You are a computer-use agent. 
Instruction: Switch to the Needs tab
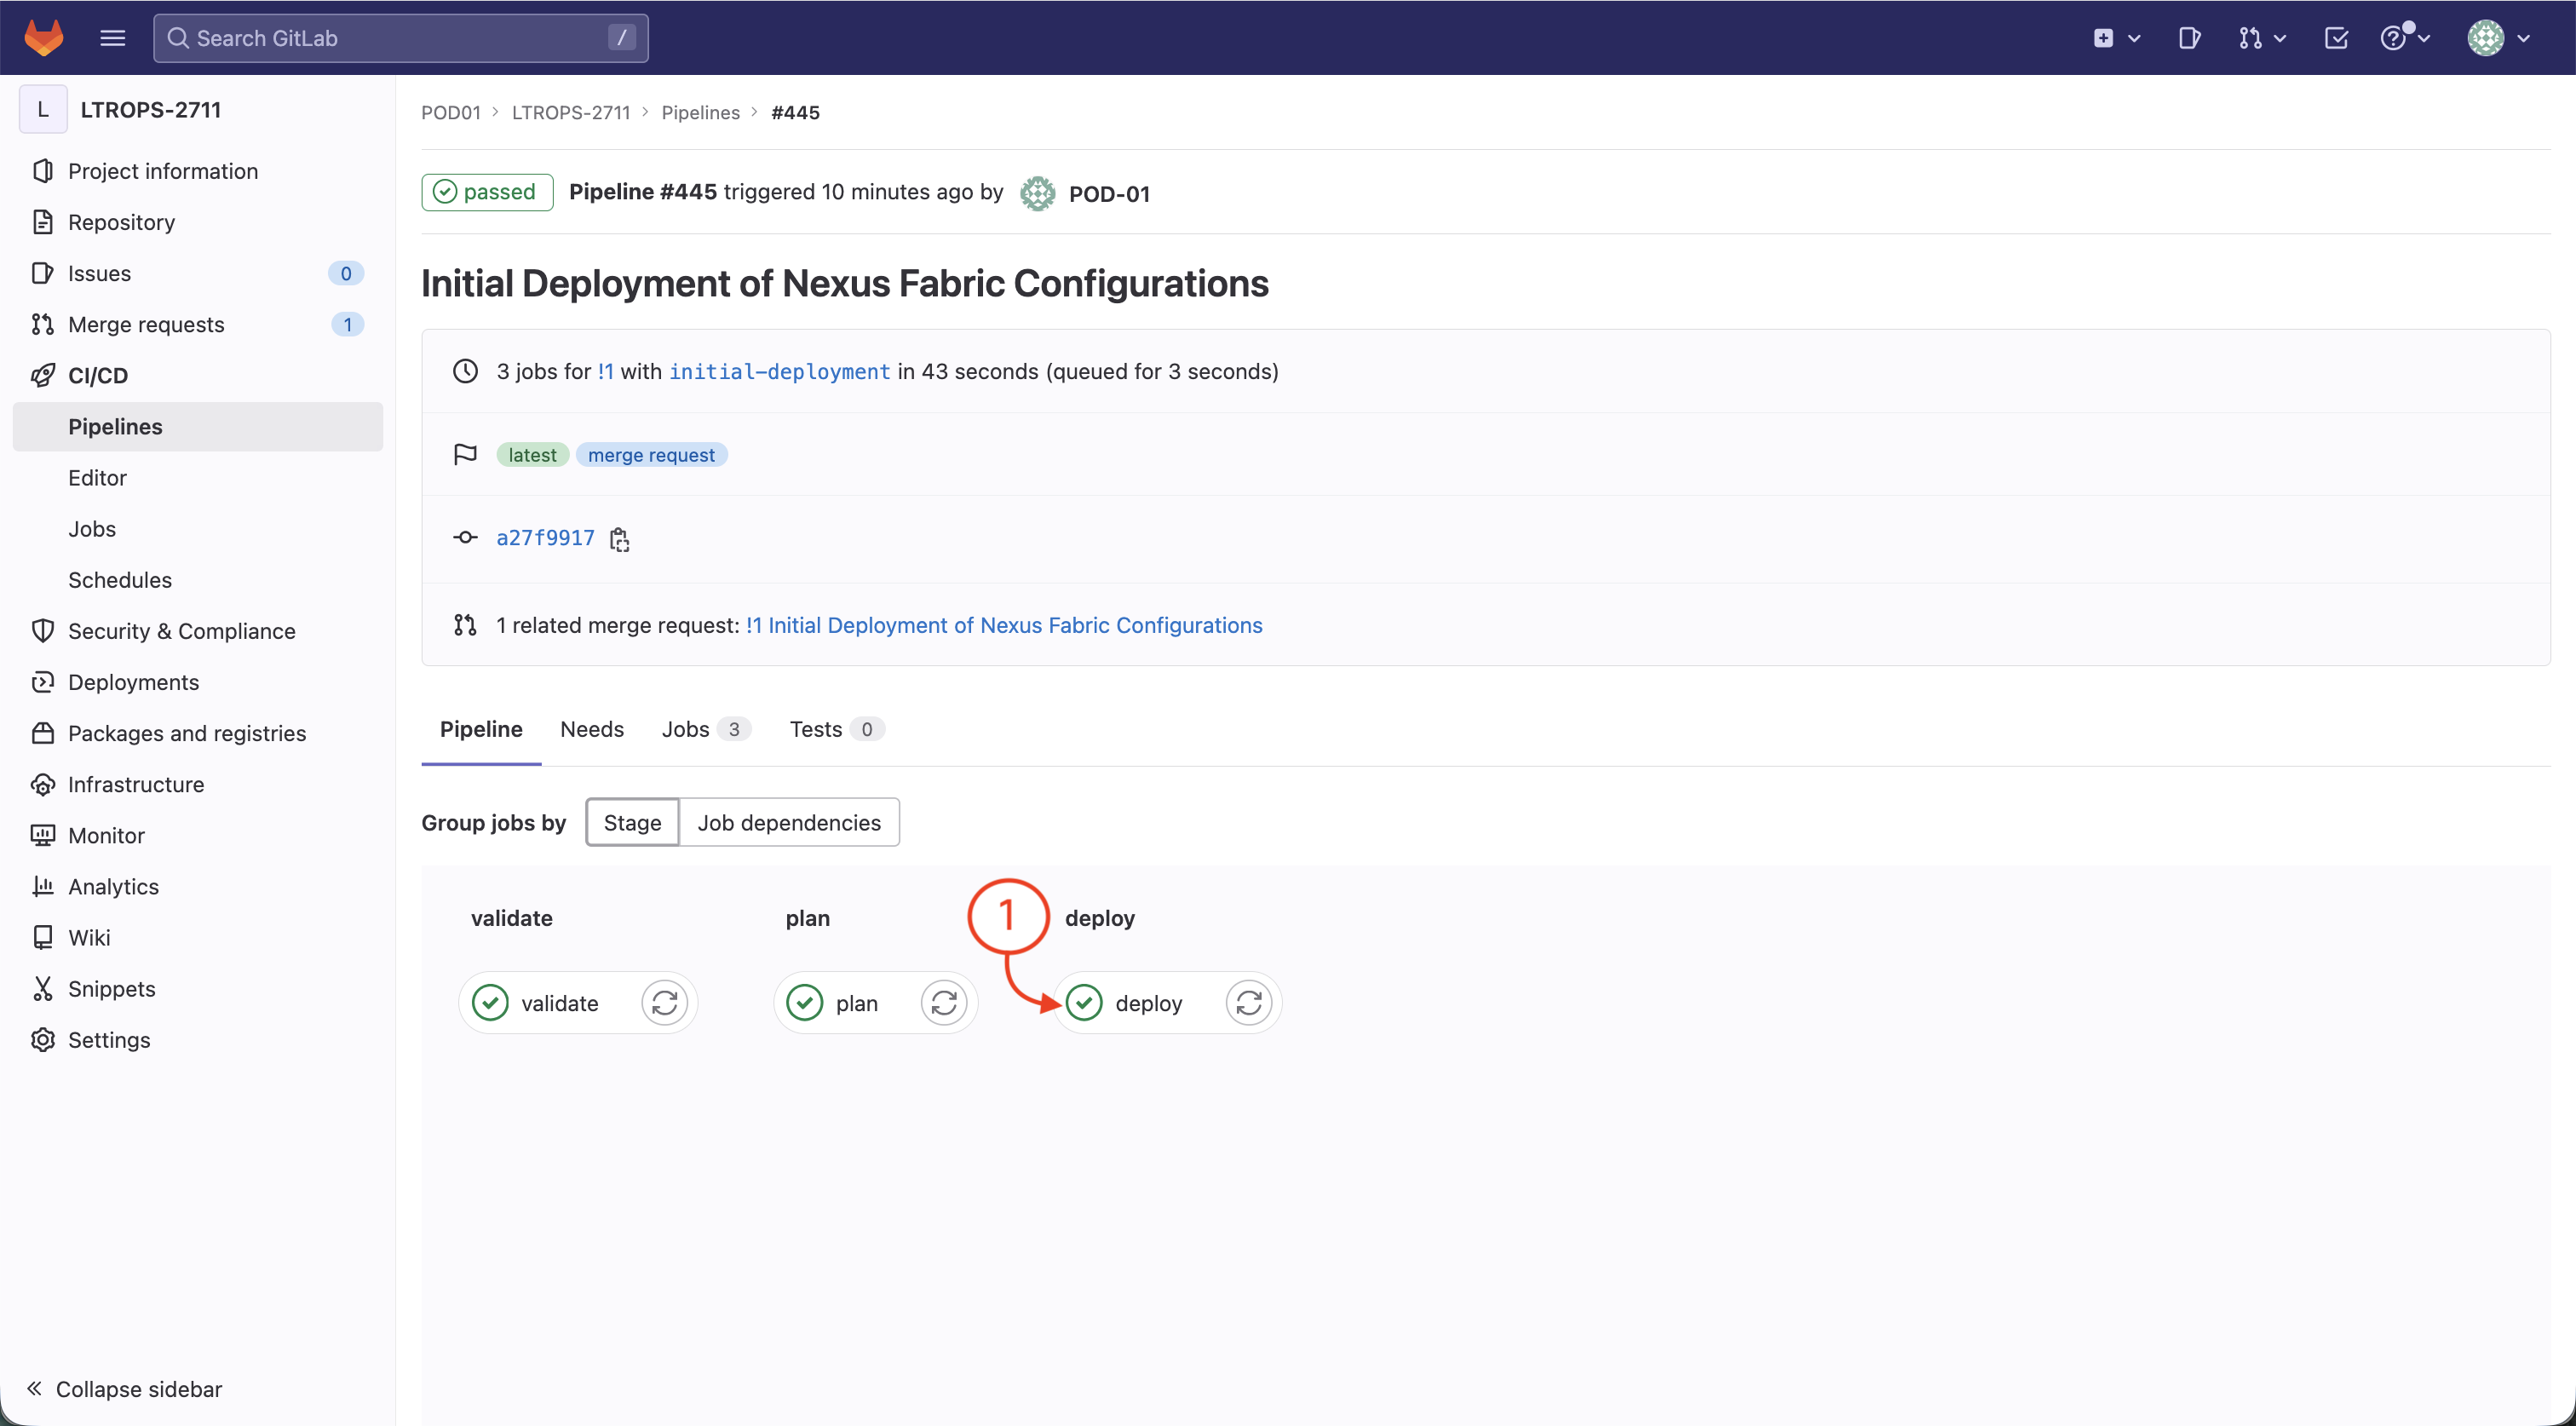pyautogui.click(x=591, y=729)
